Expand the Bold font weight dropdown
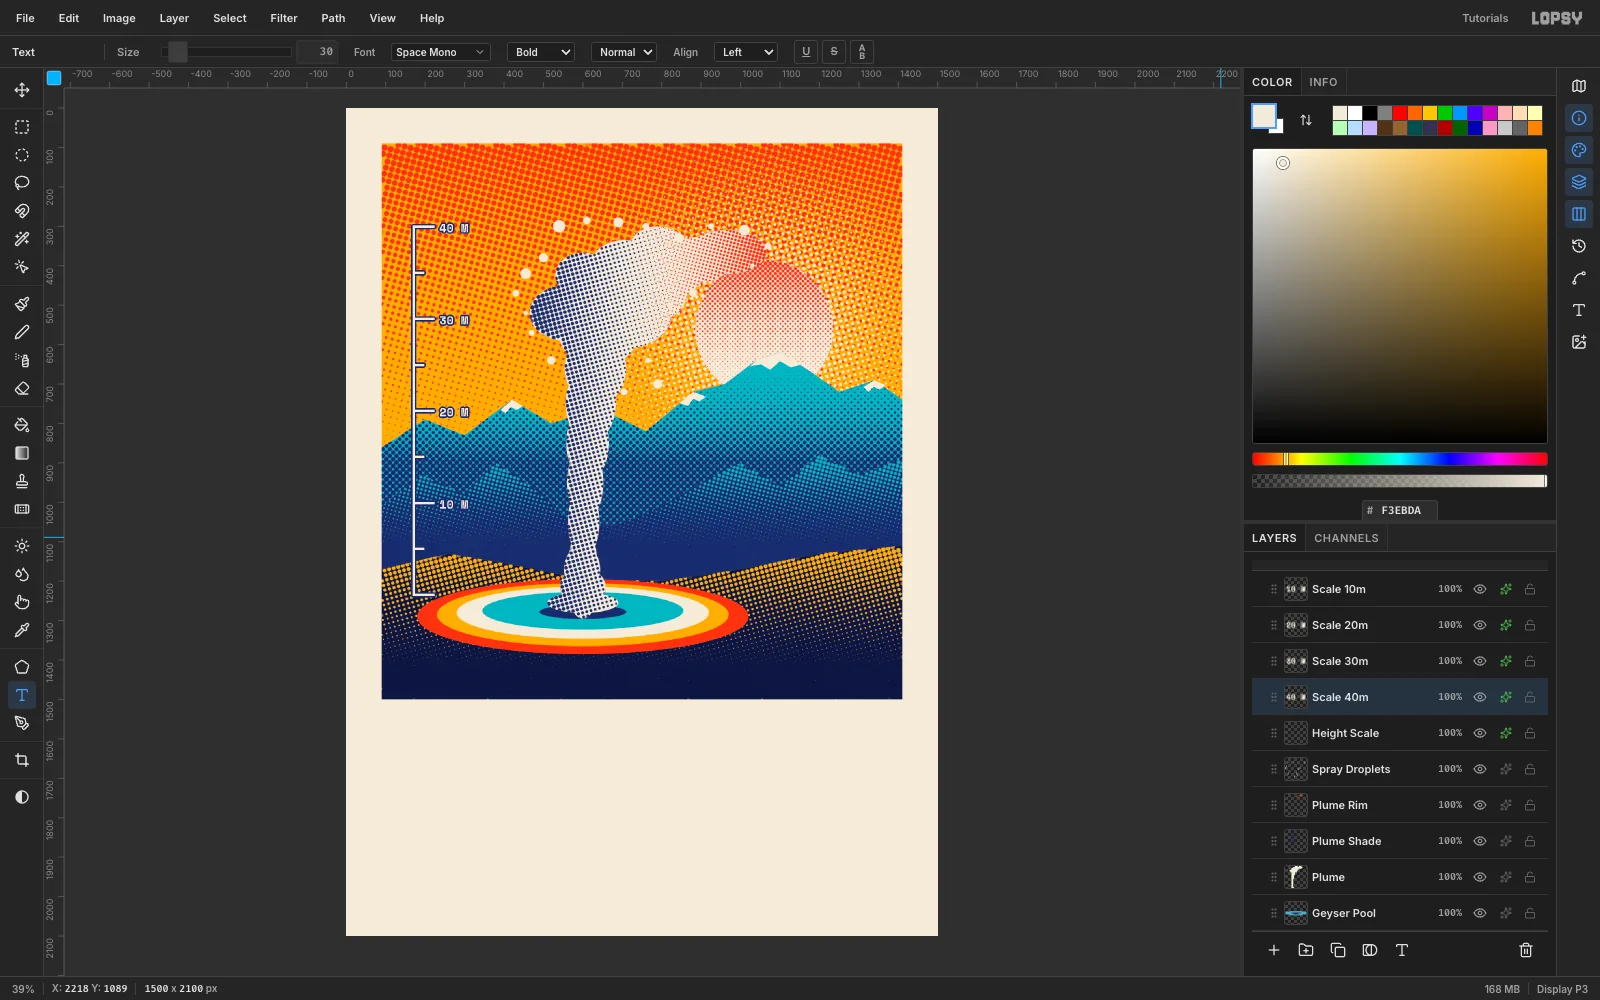Viewport: 1600px width, 1000px height. 541,52
